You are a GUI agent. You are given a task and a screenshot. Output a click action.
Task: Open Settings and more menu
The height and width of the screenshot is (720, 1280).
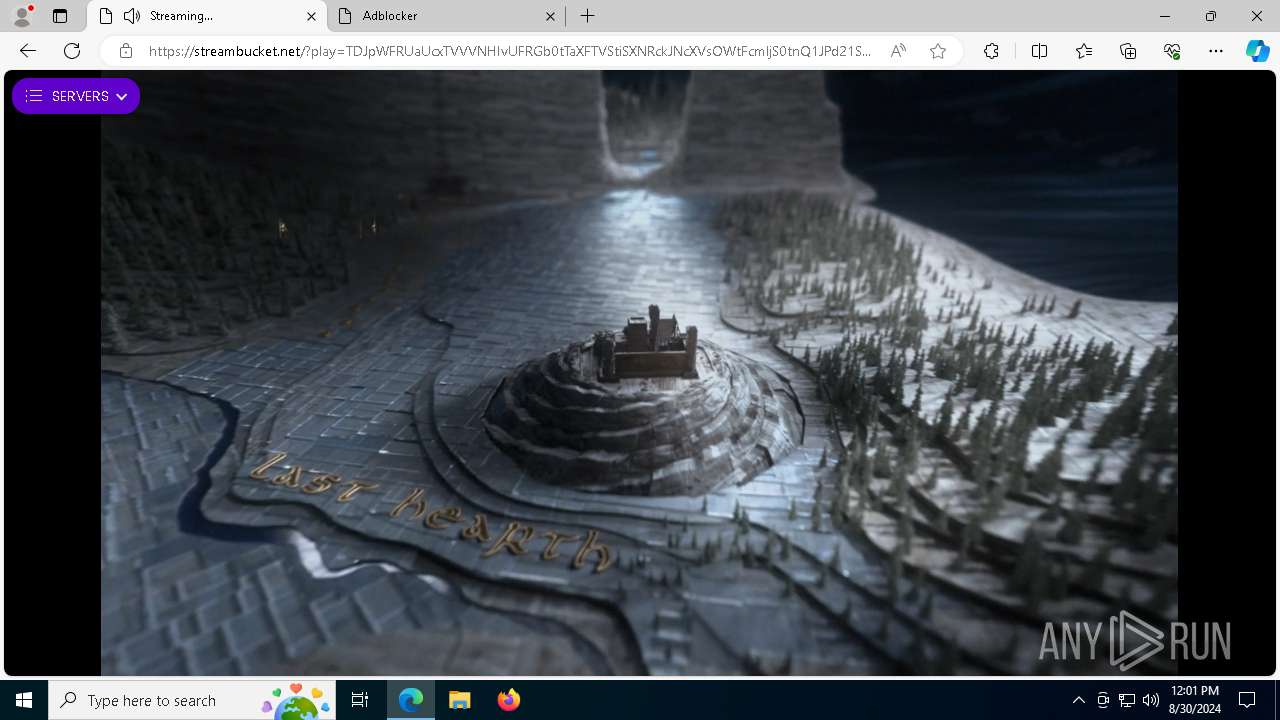coord(1216,51)
